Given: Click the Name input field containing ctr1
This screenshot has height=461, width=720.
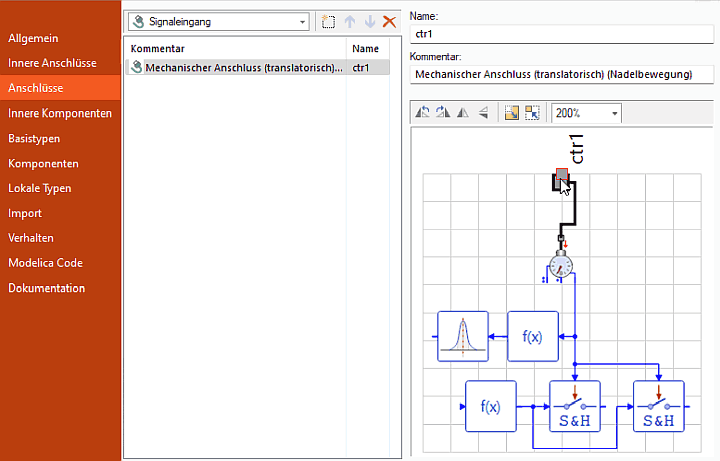Looking at the screenshot, I should pos(563,33).
